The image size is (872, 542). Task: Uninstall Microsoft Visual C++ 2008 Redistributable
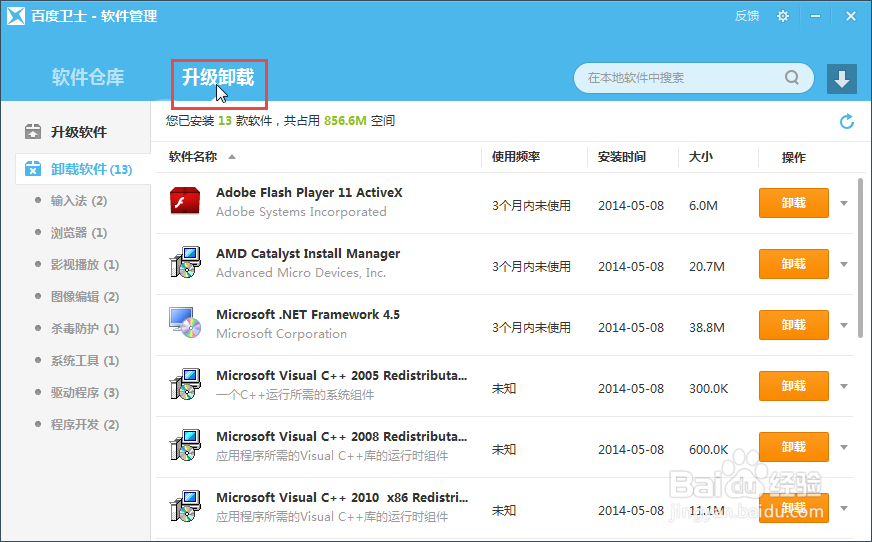point(794,447)
